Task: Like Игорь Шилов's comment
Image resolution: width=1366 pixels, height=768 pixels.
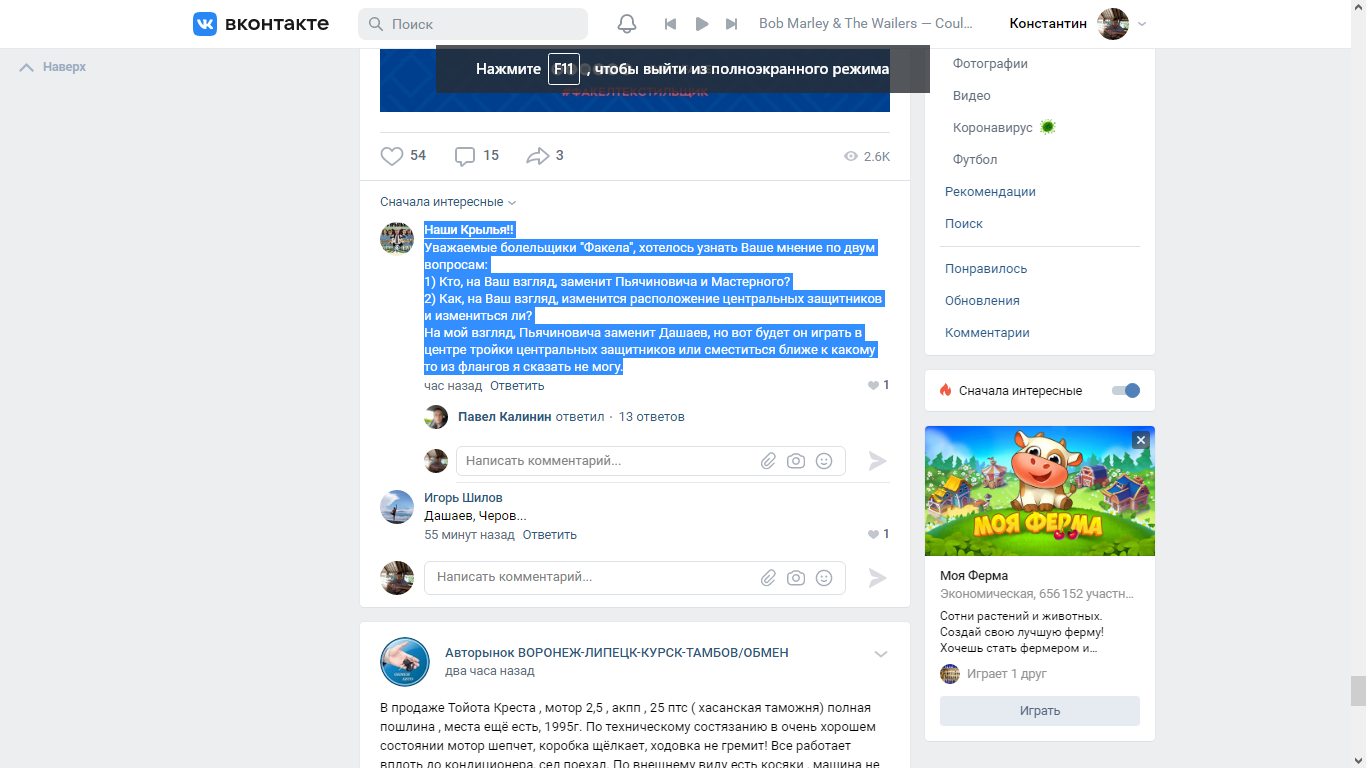Action: point(873,535)
